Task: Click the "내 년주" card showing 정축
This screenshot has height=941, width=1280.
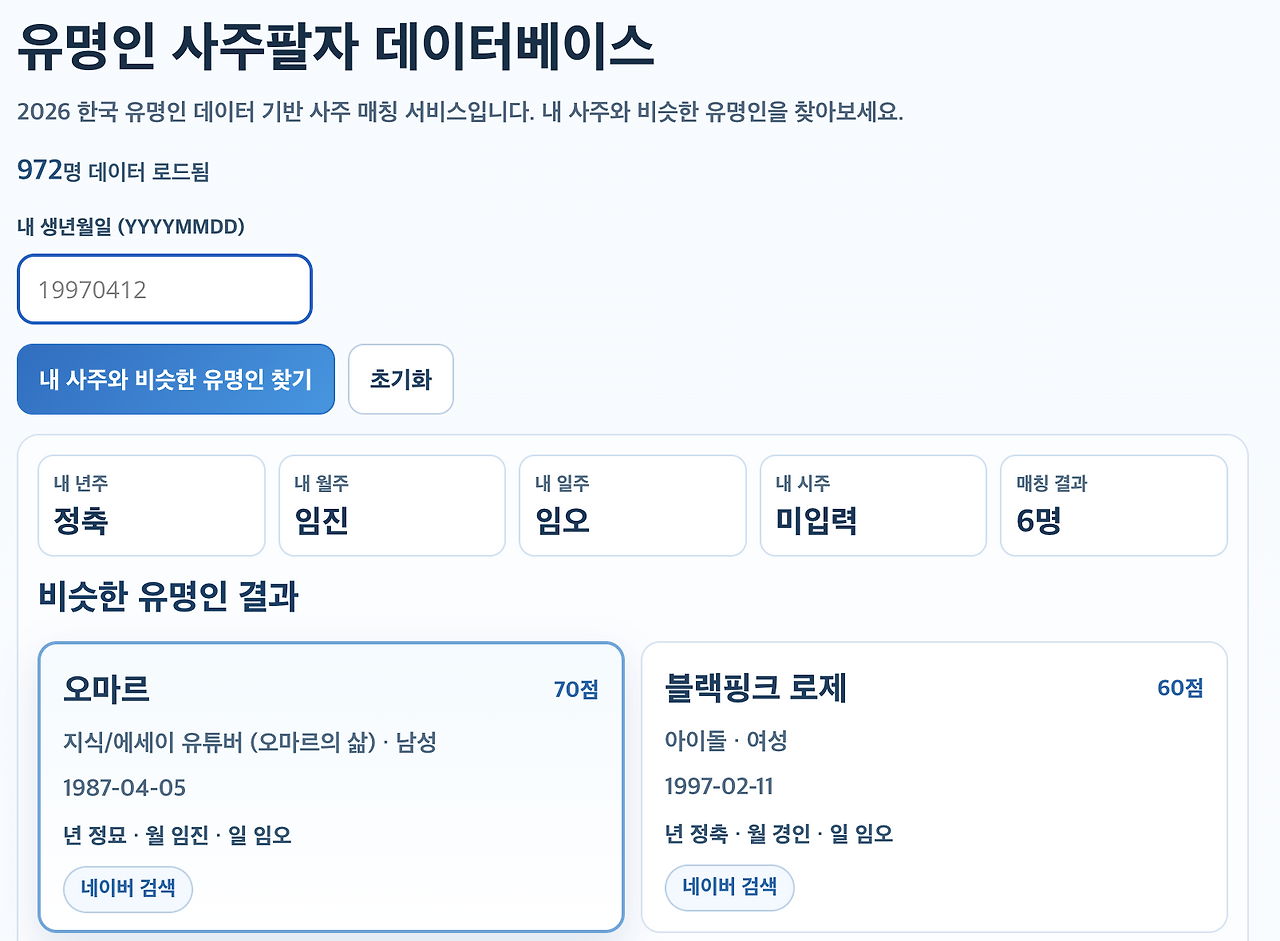Action: point(151,505)
